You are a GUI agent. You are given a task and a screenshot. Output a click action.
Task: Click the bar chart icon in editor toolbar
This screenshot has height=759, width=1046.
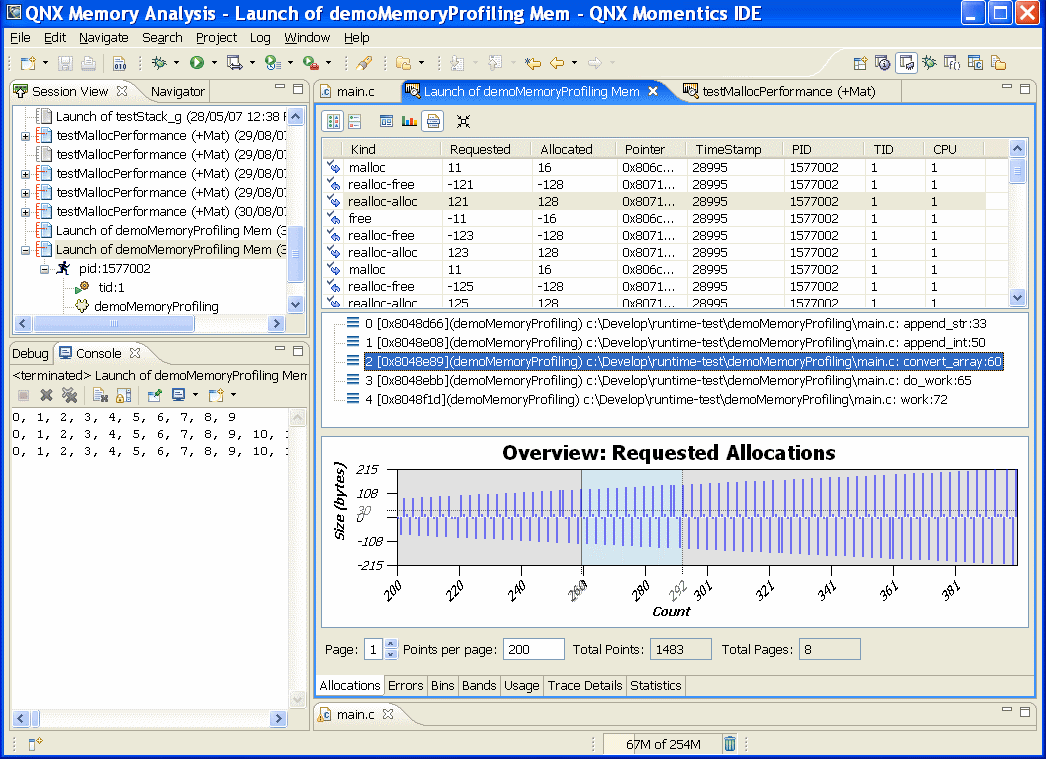(x=409, y=122)
